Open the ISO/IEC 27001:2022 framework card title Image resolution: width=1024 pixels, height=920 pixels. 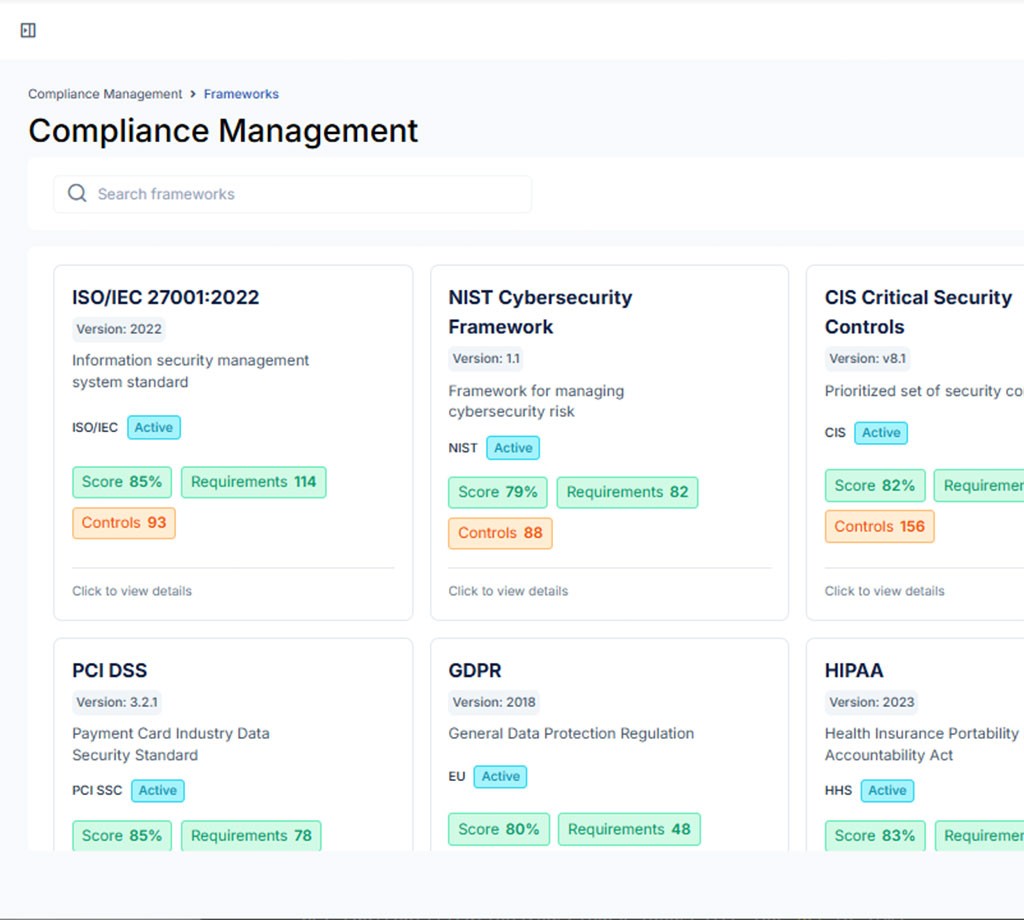point(165,297)
